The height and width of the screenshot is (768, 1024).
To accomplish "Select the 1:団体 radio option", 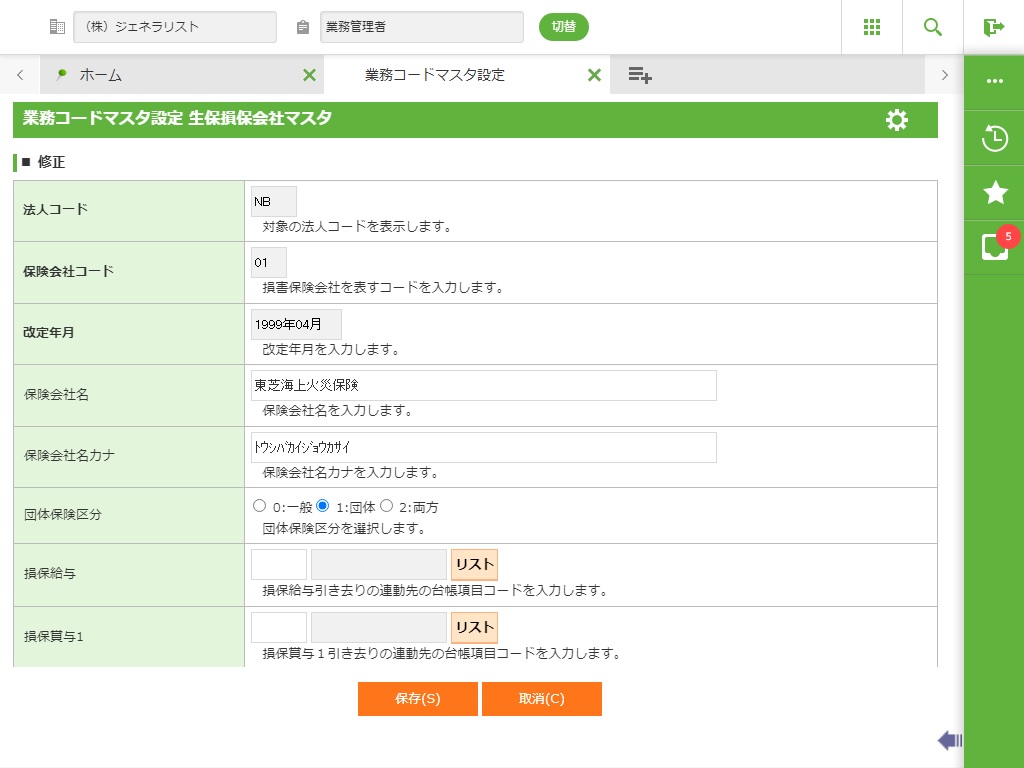I will pyautogui.click(x=323, y=506).
